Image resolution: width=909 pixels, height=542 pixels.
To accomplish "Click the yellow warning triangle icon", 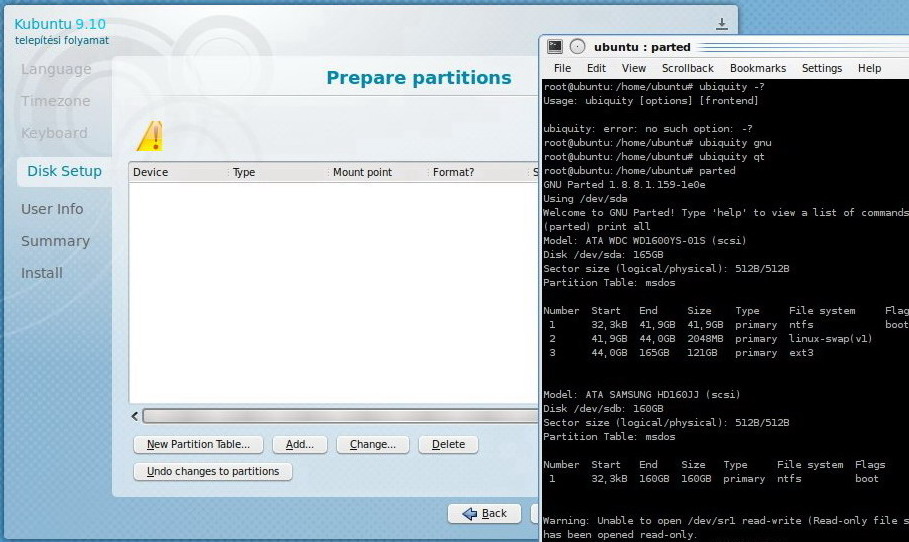I will pos(150,136).
